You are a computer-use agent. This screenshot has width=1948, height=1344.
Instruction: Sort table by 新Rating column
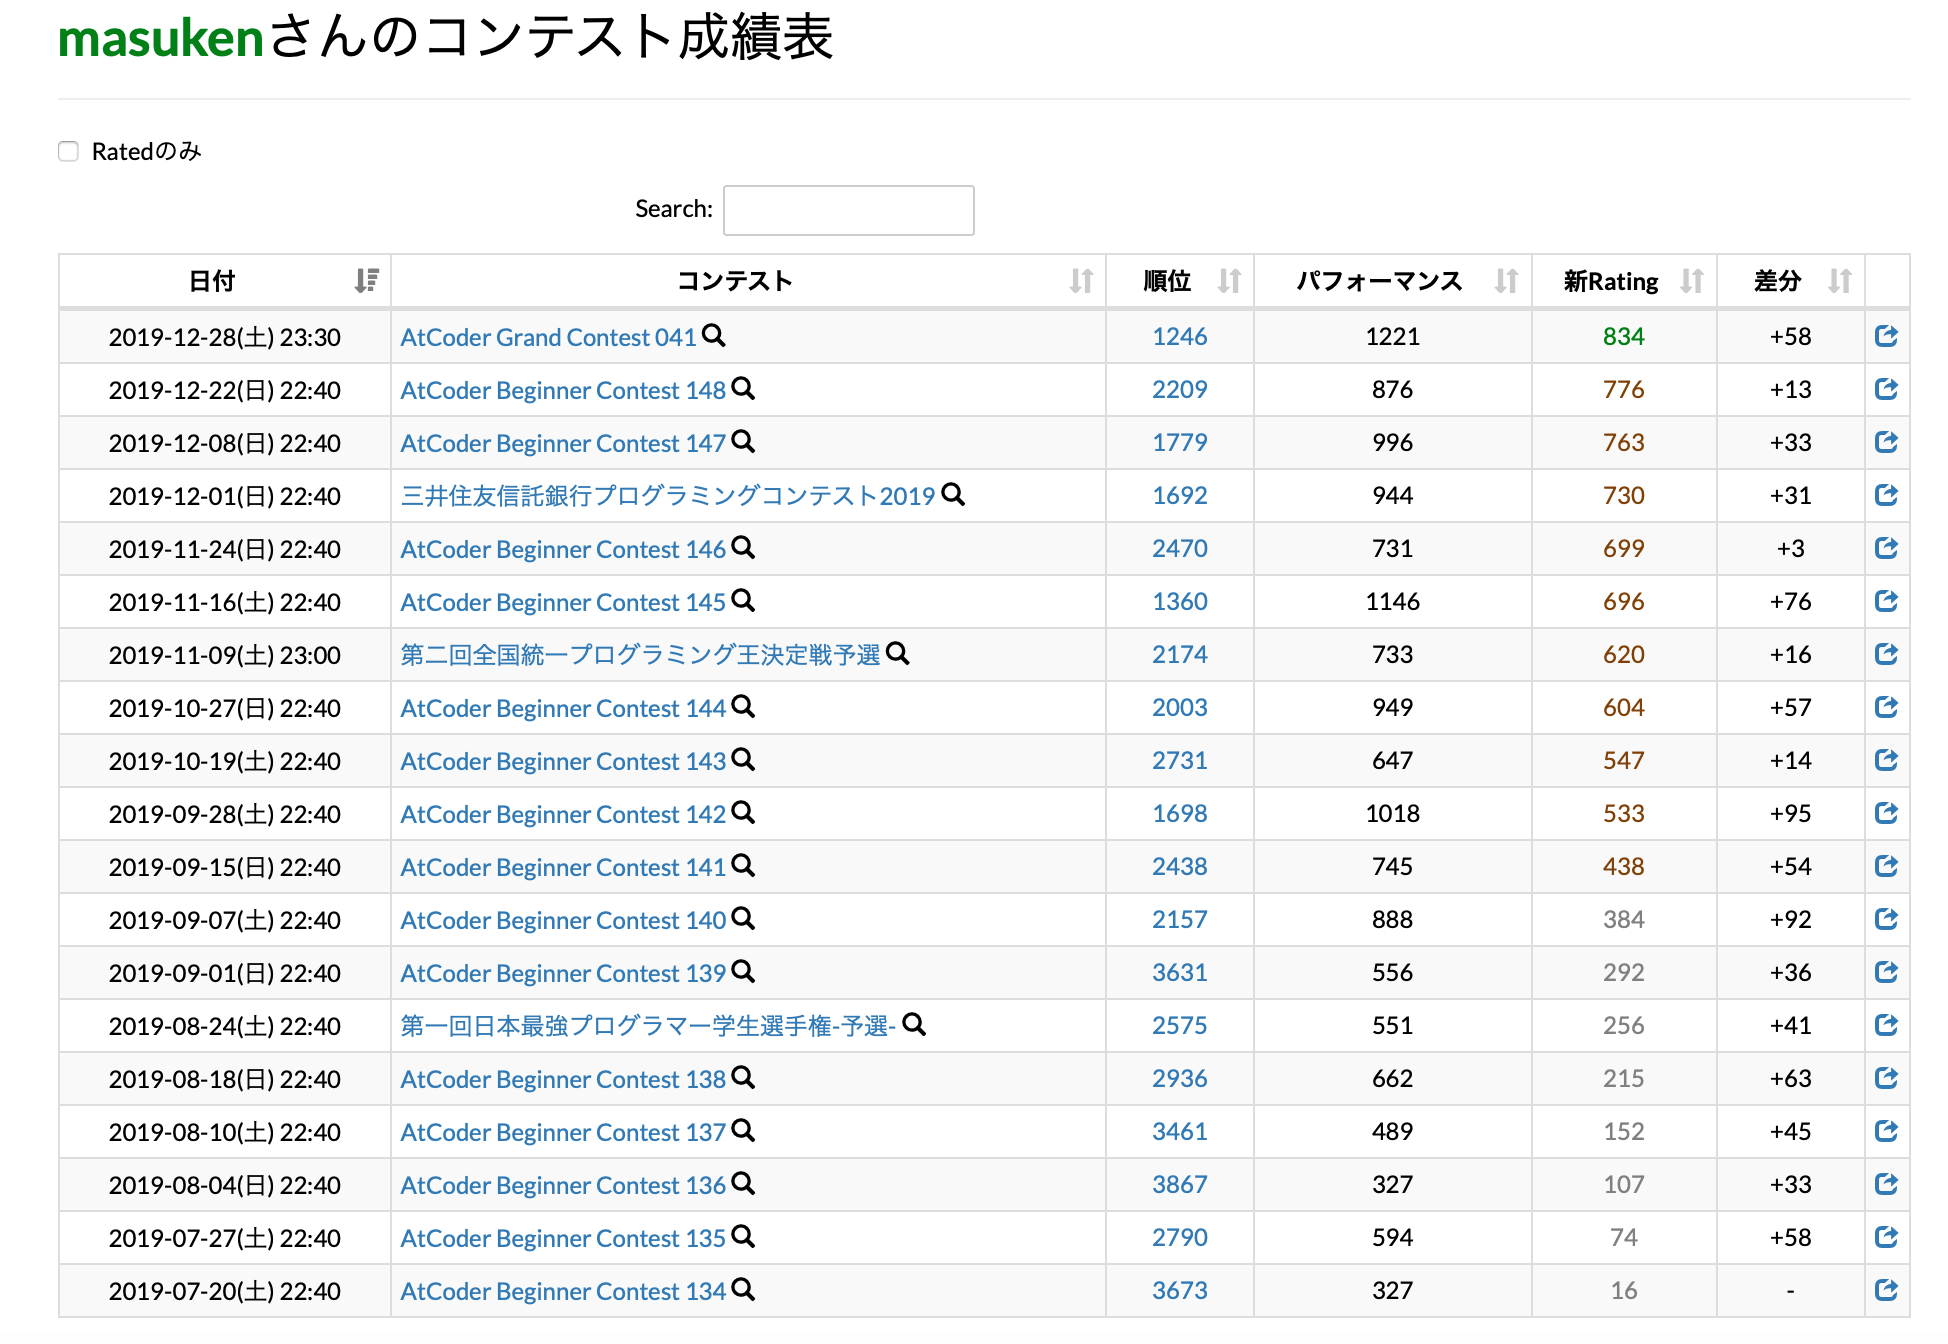[x=1624, y=281]
